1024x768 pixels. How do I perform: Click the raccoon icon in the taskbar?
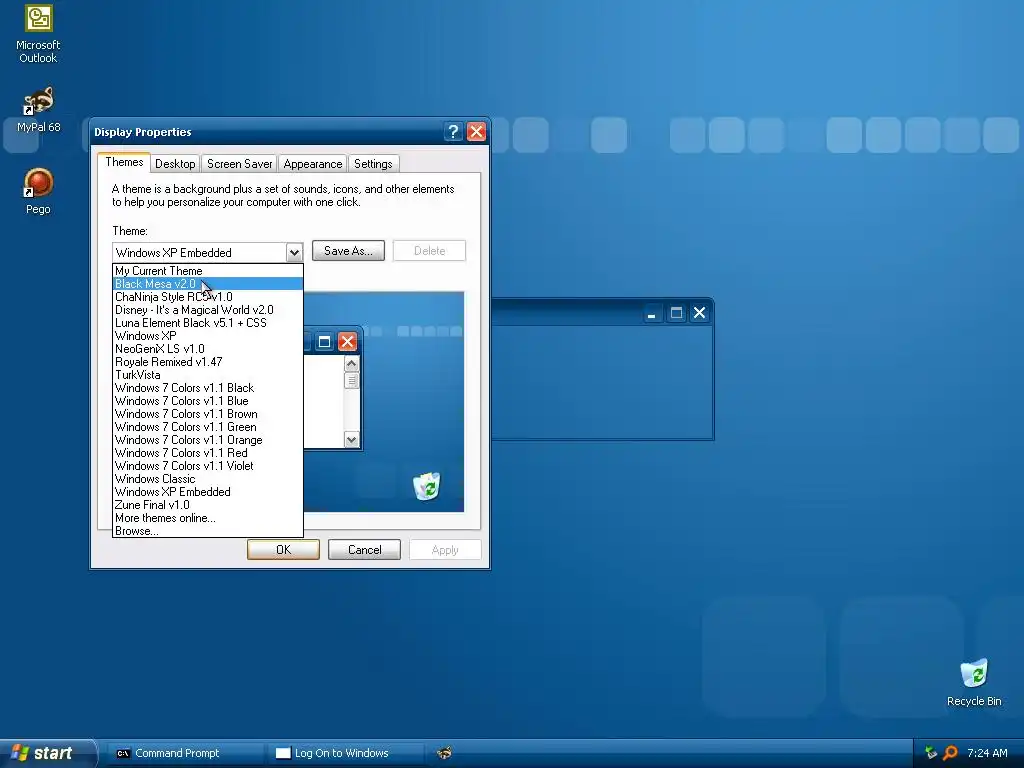pos(444,753)
